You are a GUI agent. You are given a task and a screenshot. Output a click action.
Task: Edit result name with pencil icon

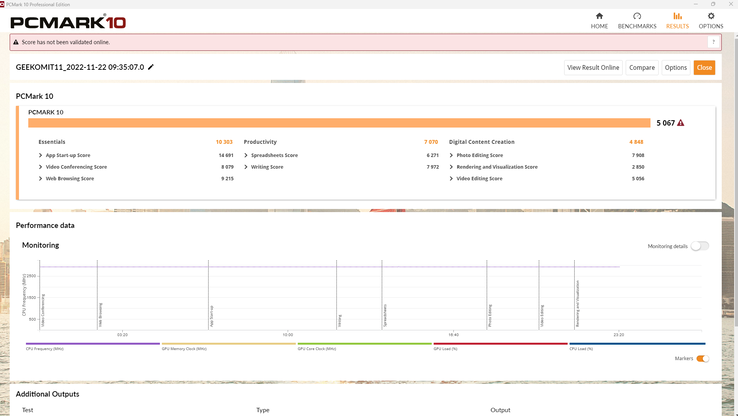point(151,67)
